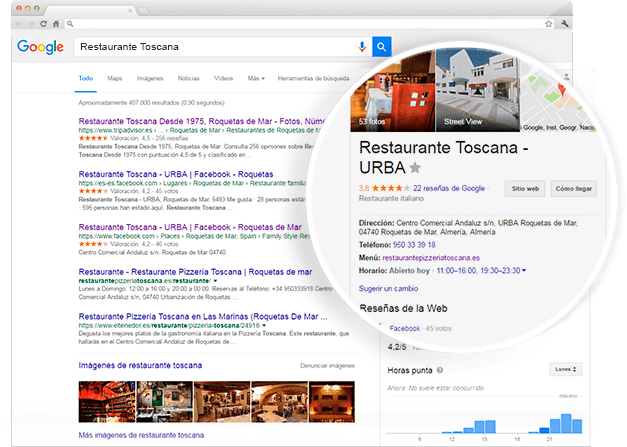
Task: Open the Lunes day selector dropdown
Action: coord(565,370)
